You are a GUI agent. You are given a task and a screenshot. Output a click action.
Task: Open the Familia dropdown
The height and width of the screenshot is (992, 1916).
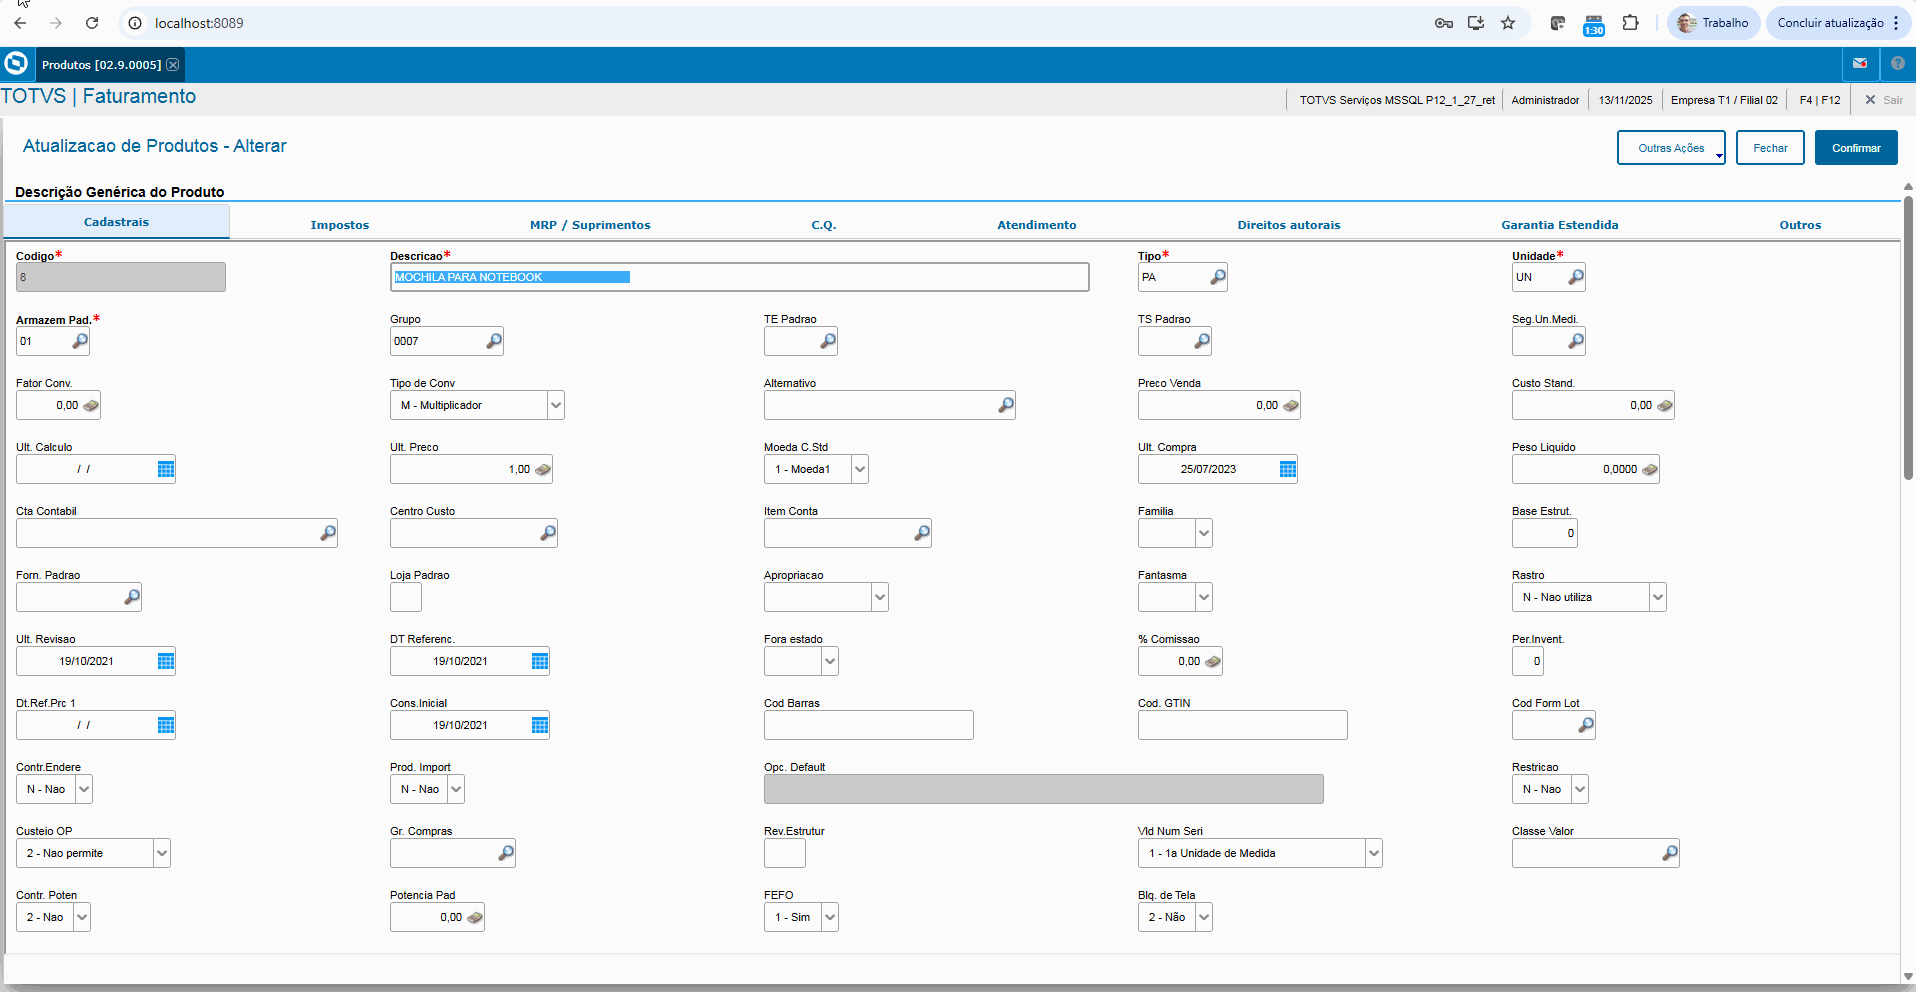pyautogui.click(x=1204, y=533)
